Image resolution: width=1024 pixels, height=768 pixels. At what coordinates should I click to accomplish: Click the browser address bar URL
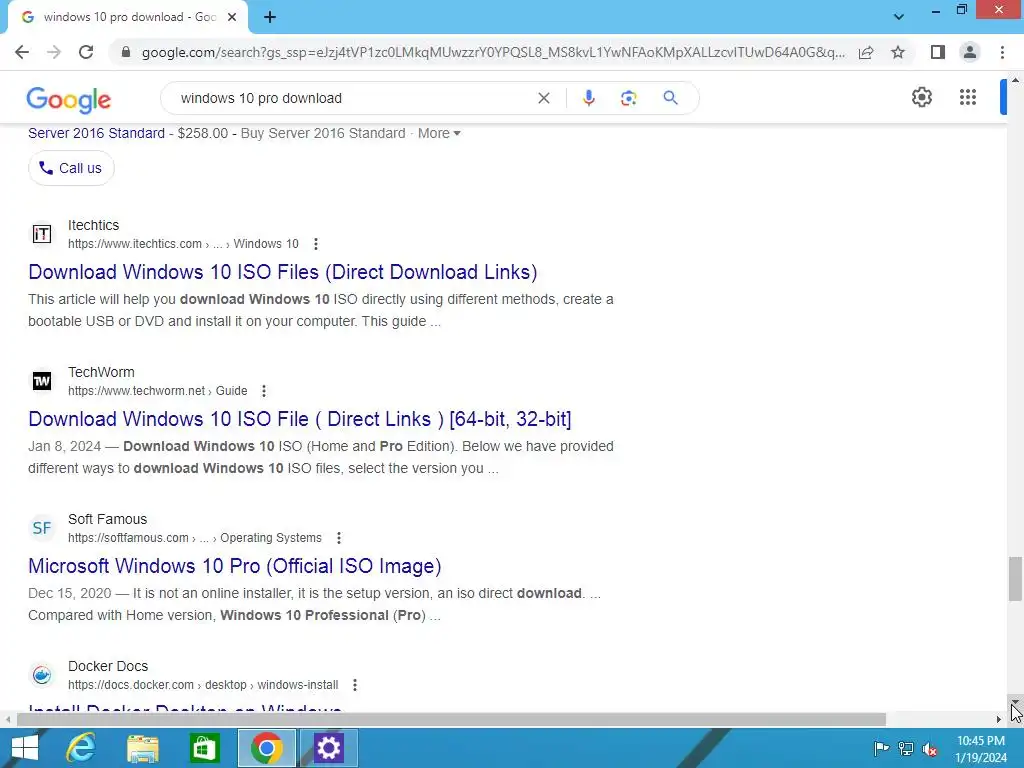493,52
